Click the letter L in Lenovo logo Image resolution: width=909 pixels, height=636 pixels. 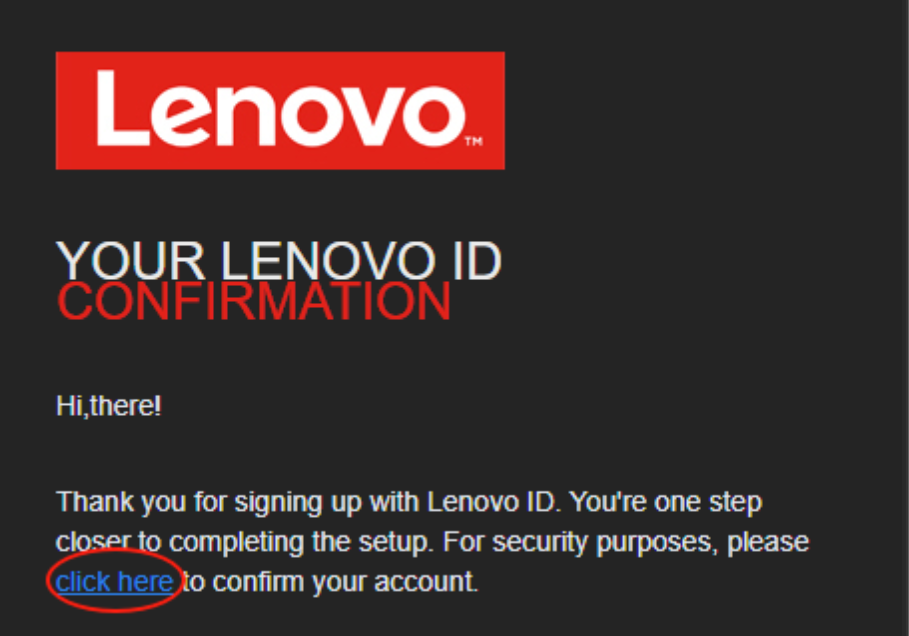pos(123,108)
